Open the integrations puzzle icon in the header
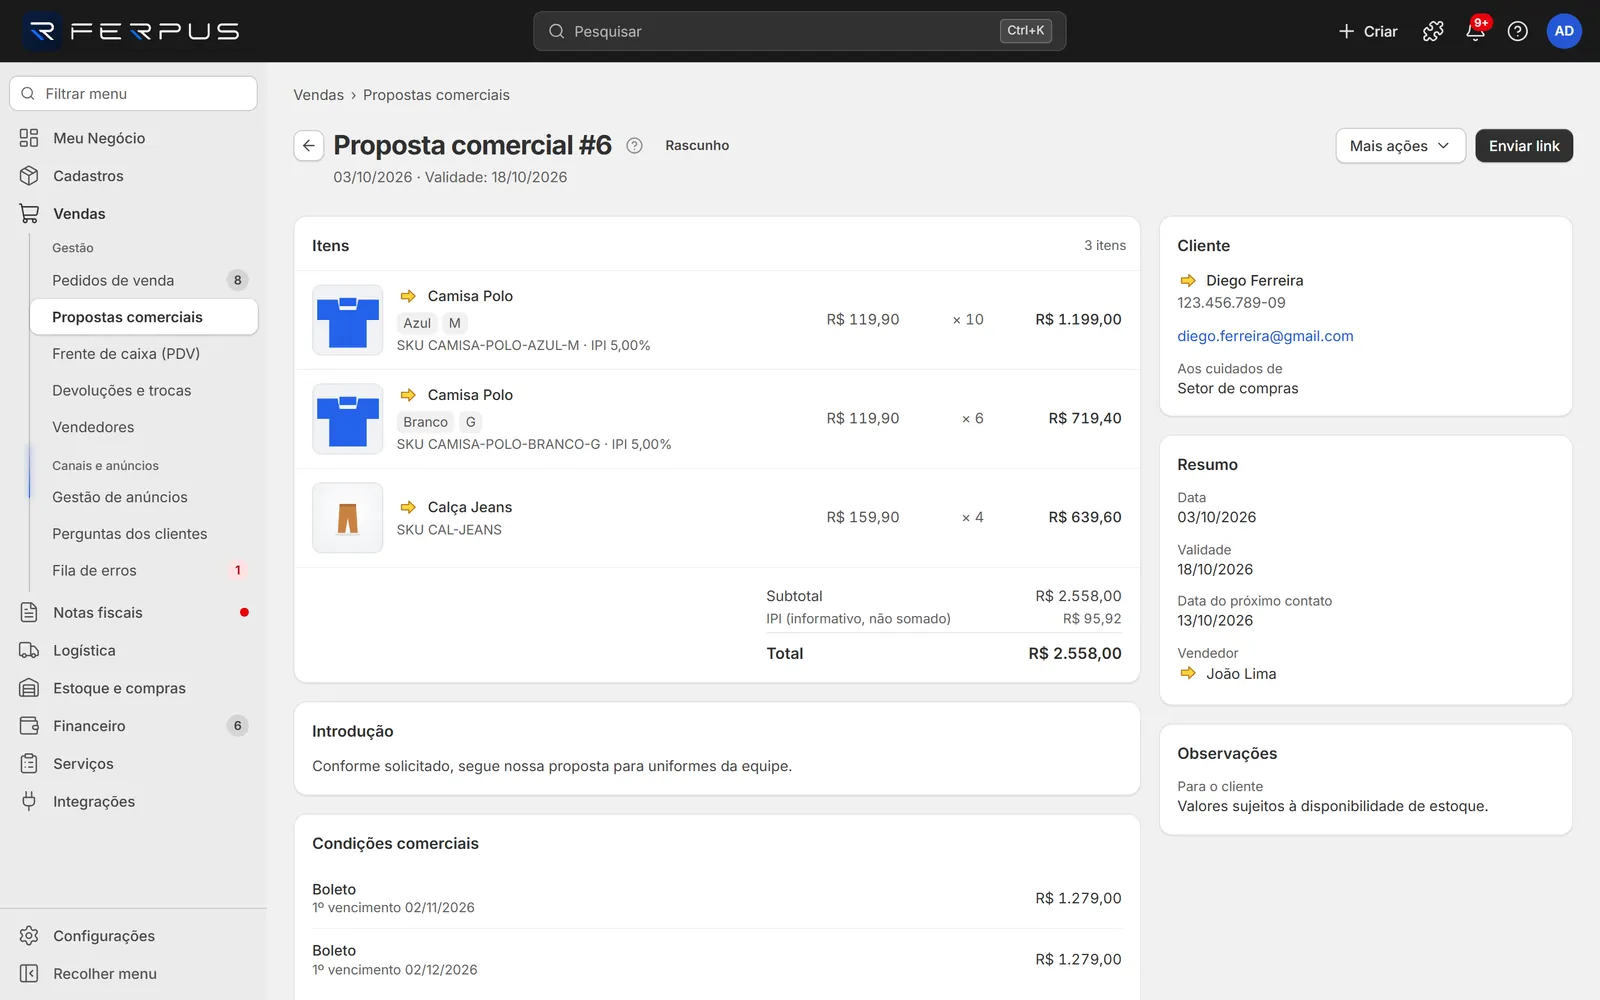1600x1000 pixels. (x=1433, y=31)
